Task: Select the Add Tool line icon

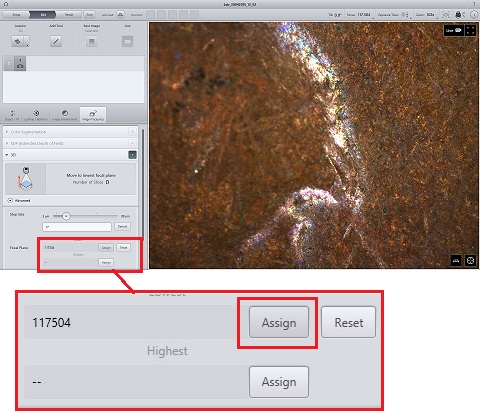Action: pos(56,41)
